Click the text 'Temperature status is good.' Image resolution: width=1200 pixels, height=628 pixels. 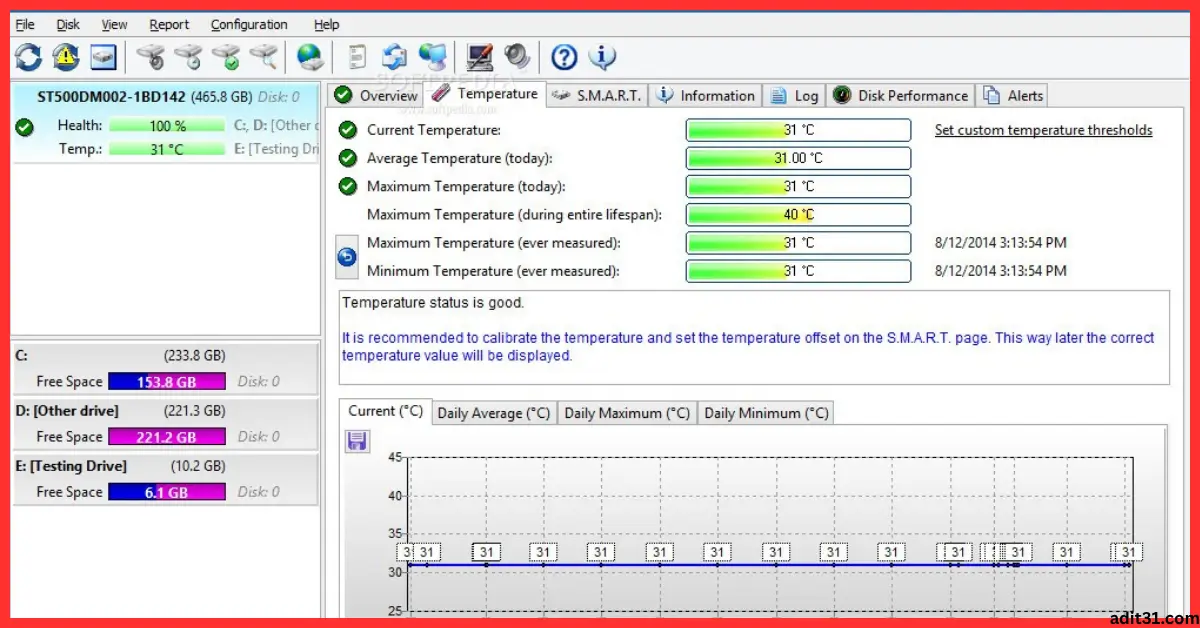click(x=433, y=302)
